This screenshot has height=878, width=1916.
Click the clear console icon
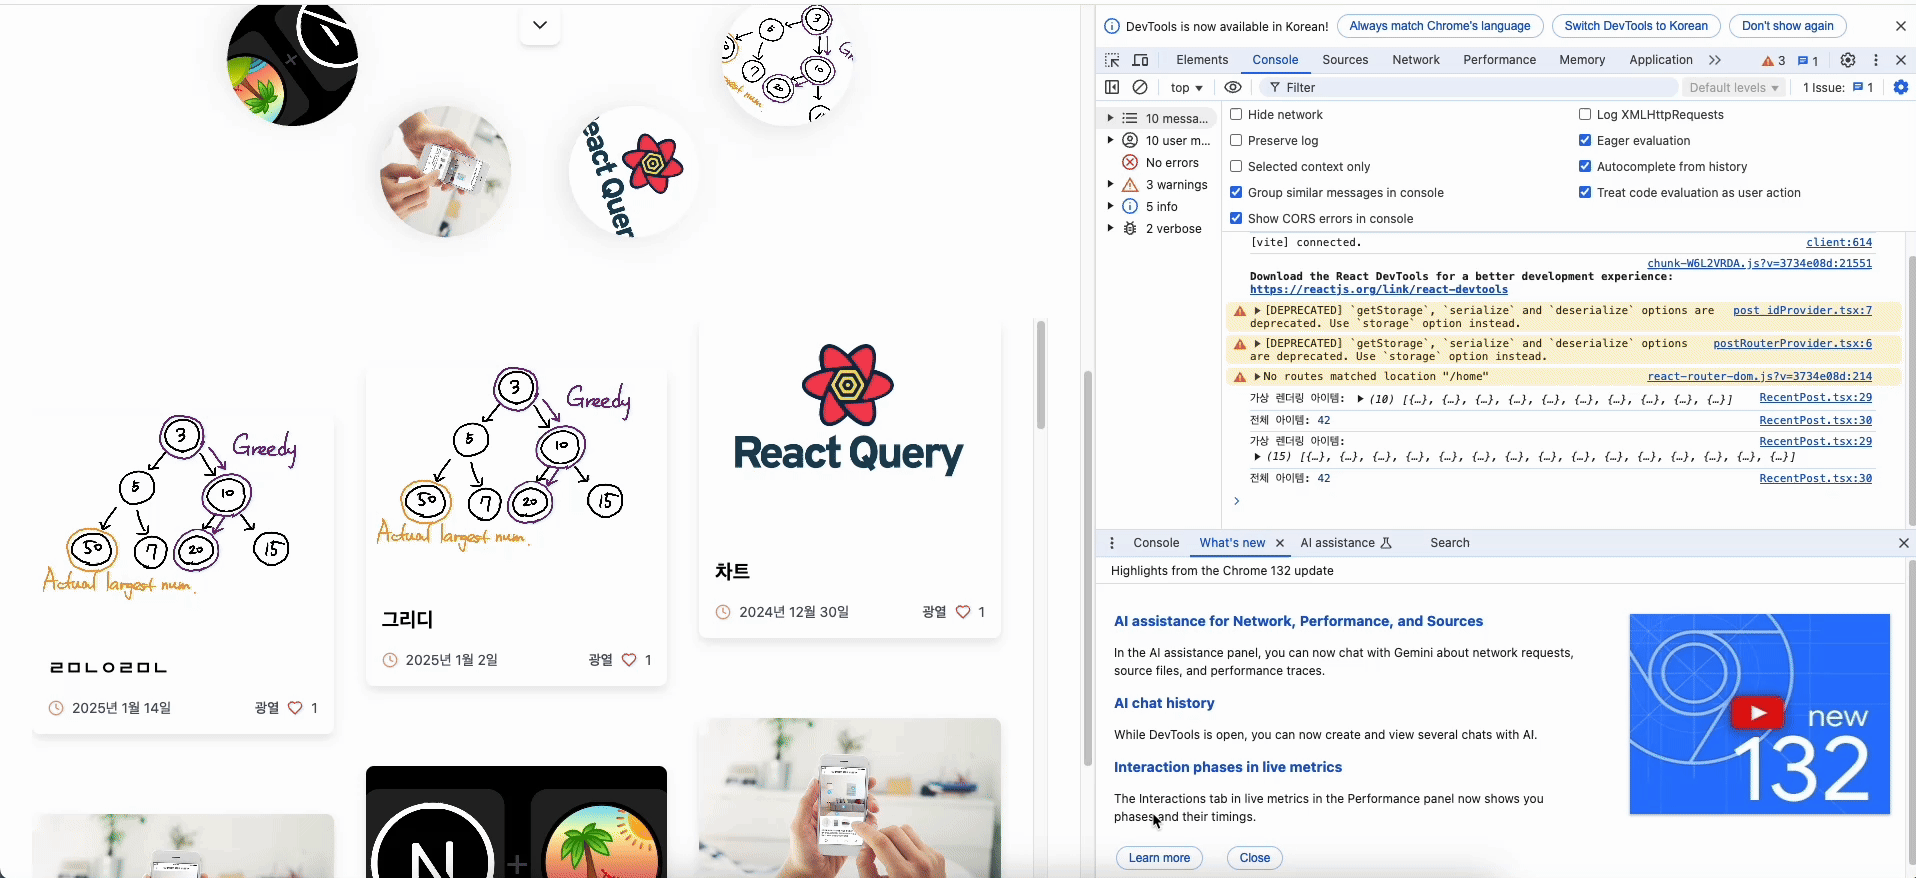pyautogui.click(x=1140, y=88)
